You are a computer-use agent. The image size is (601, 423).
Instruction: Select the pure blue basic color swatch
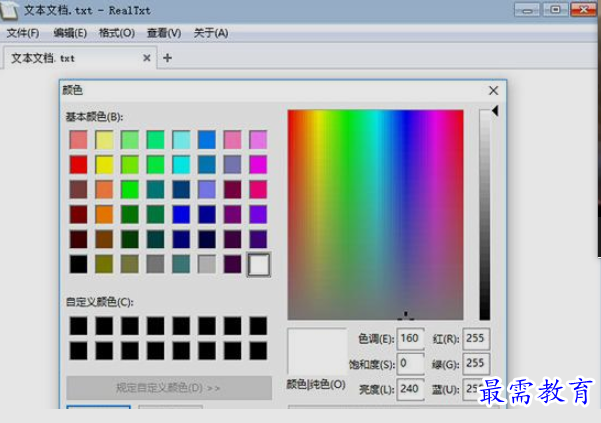[181, 215]
